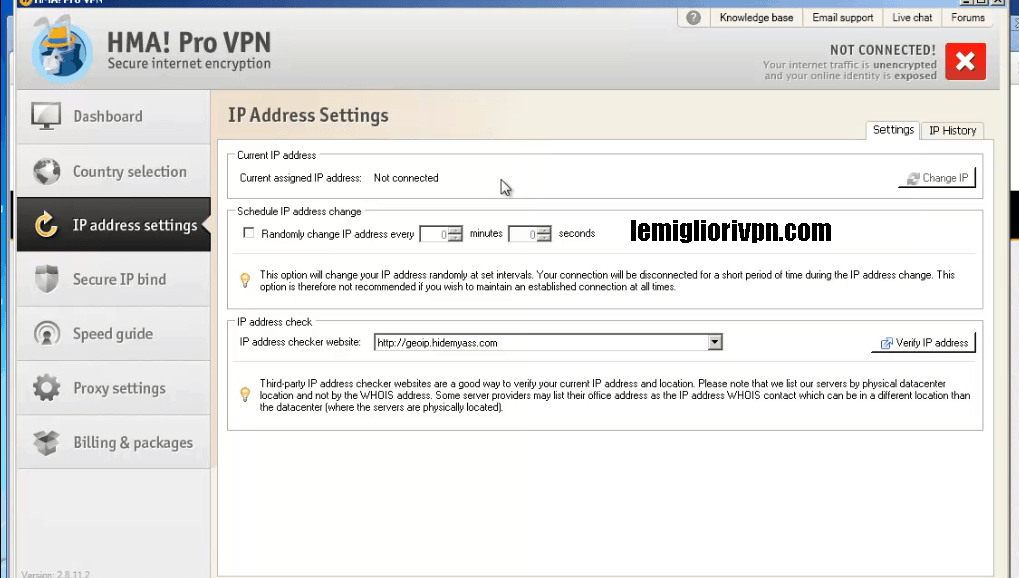Open the Dashboard monitor icon
1019x578 pixels.
pos(46,116)
